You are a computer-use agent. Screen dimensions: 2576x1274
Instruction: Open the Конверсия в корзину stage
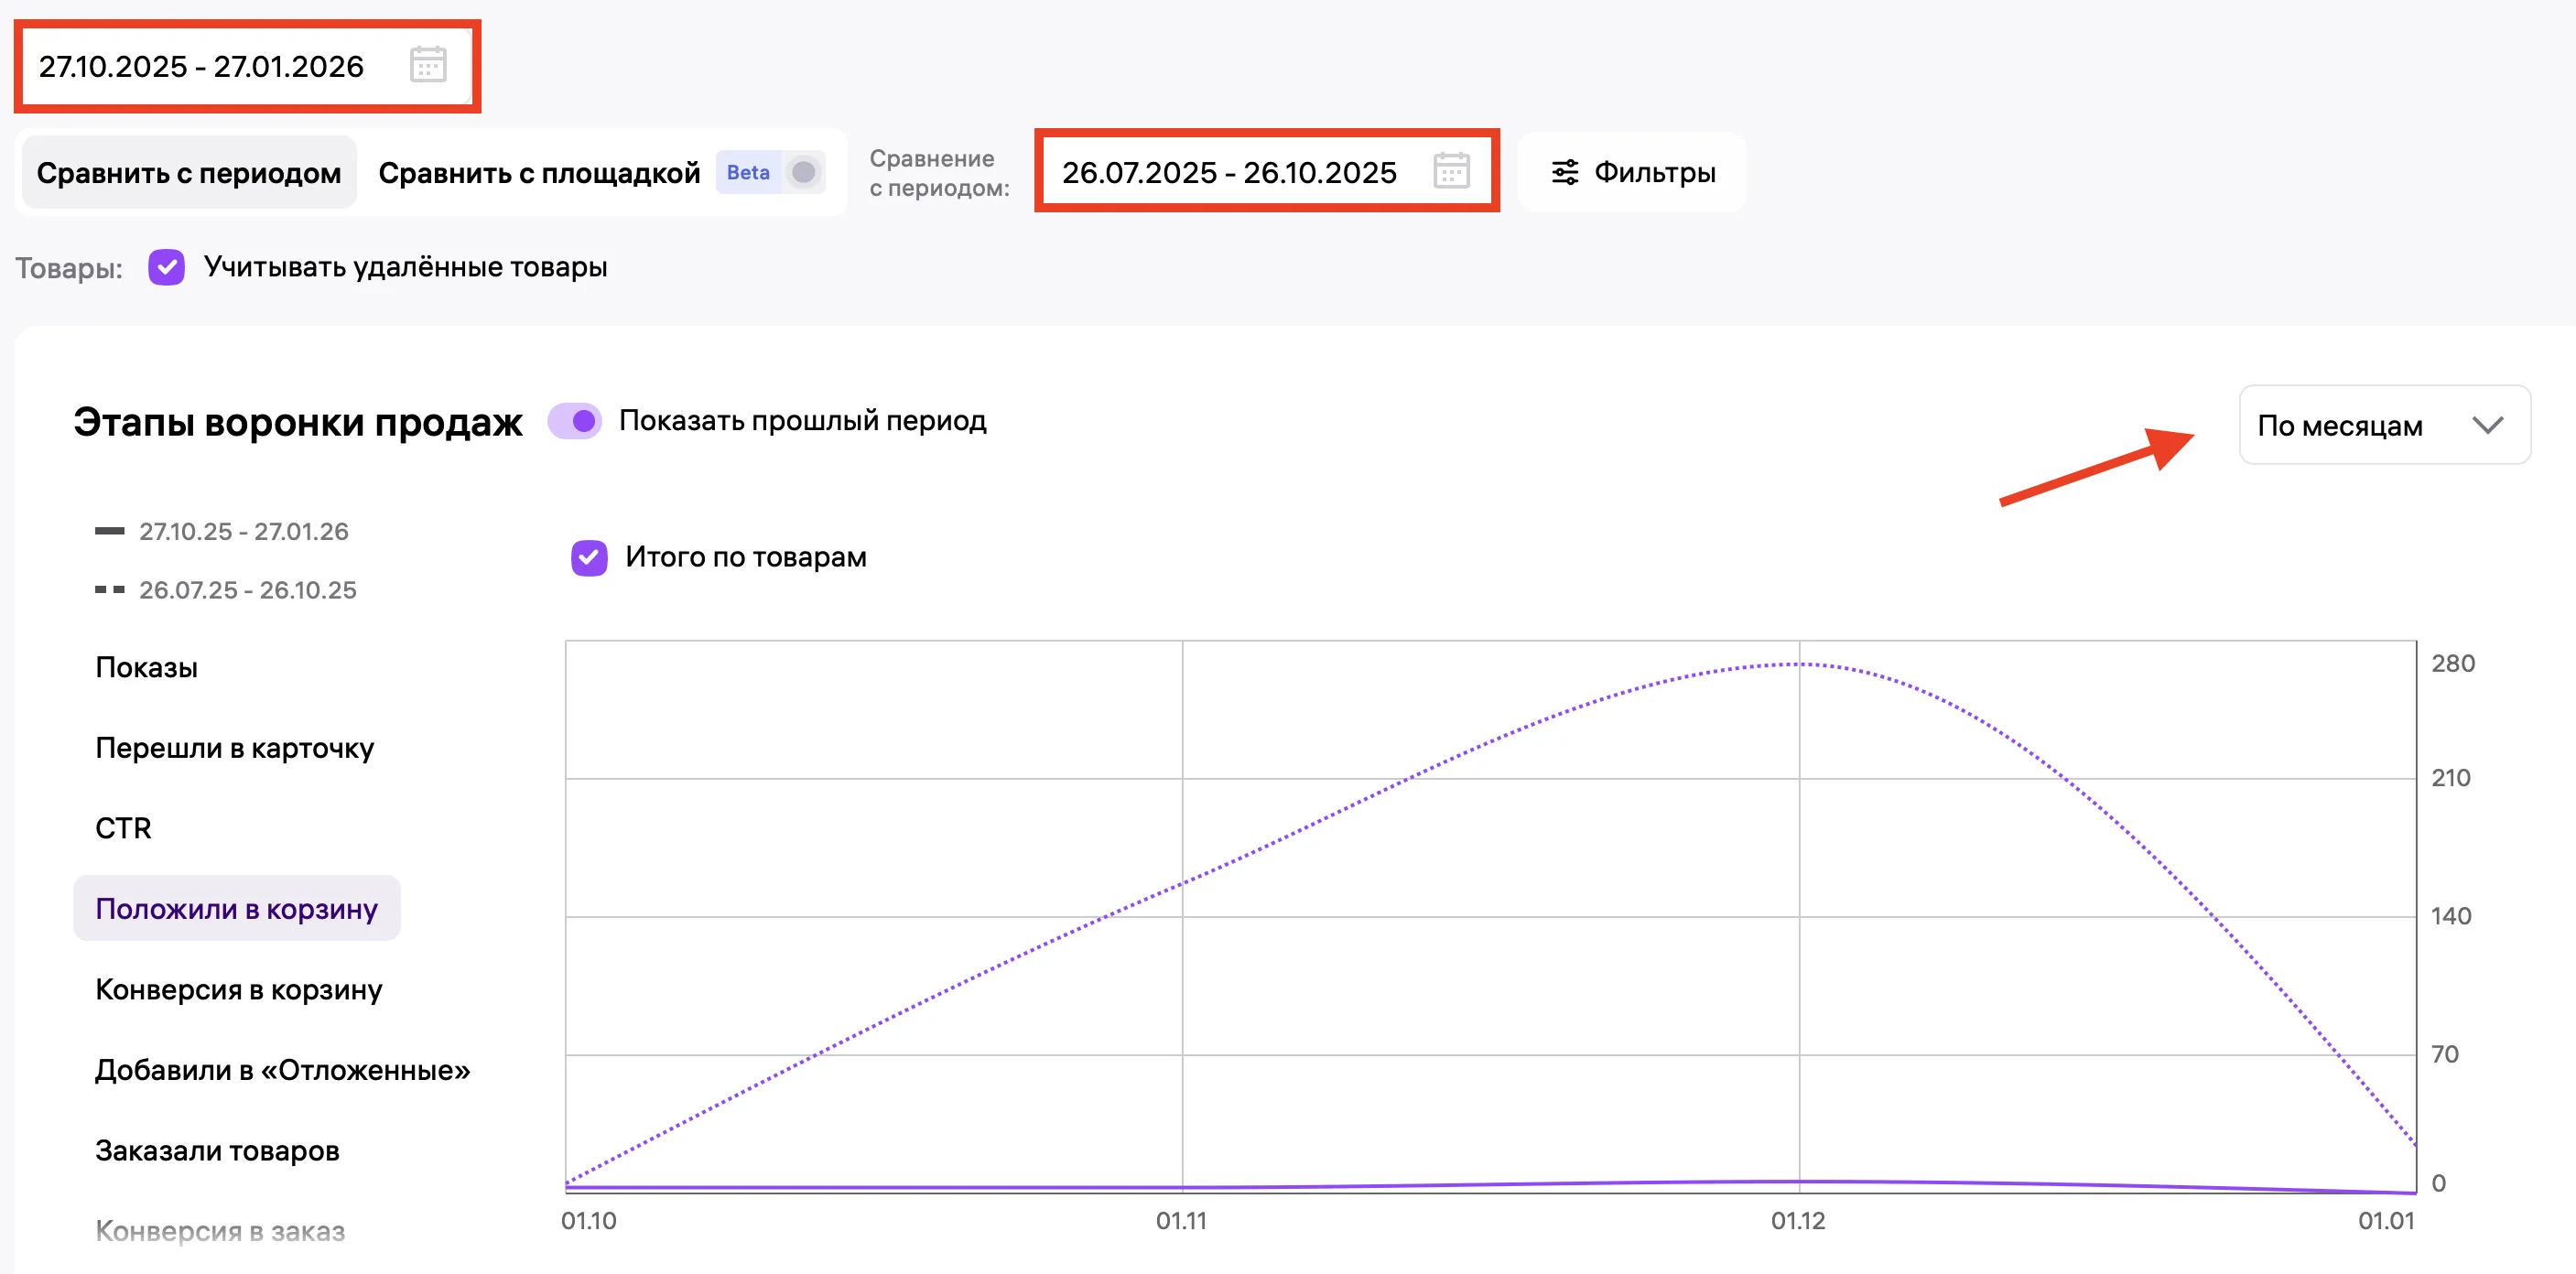[238, 989]
